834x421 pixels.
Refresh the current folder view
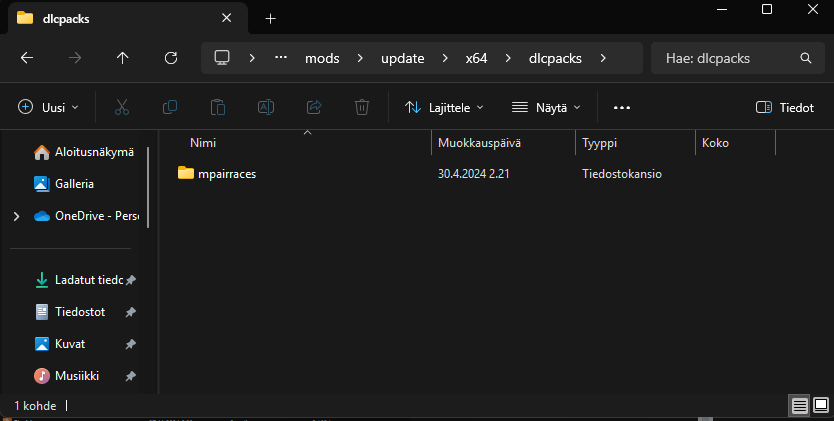click(x=171, y=58)
